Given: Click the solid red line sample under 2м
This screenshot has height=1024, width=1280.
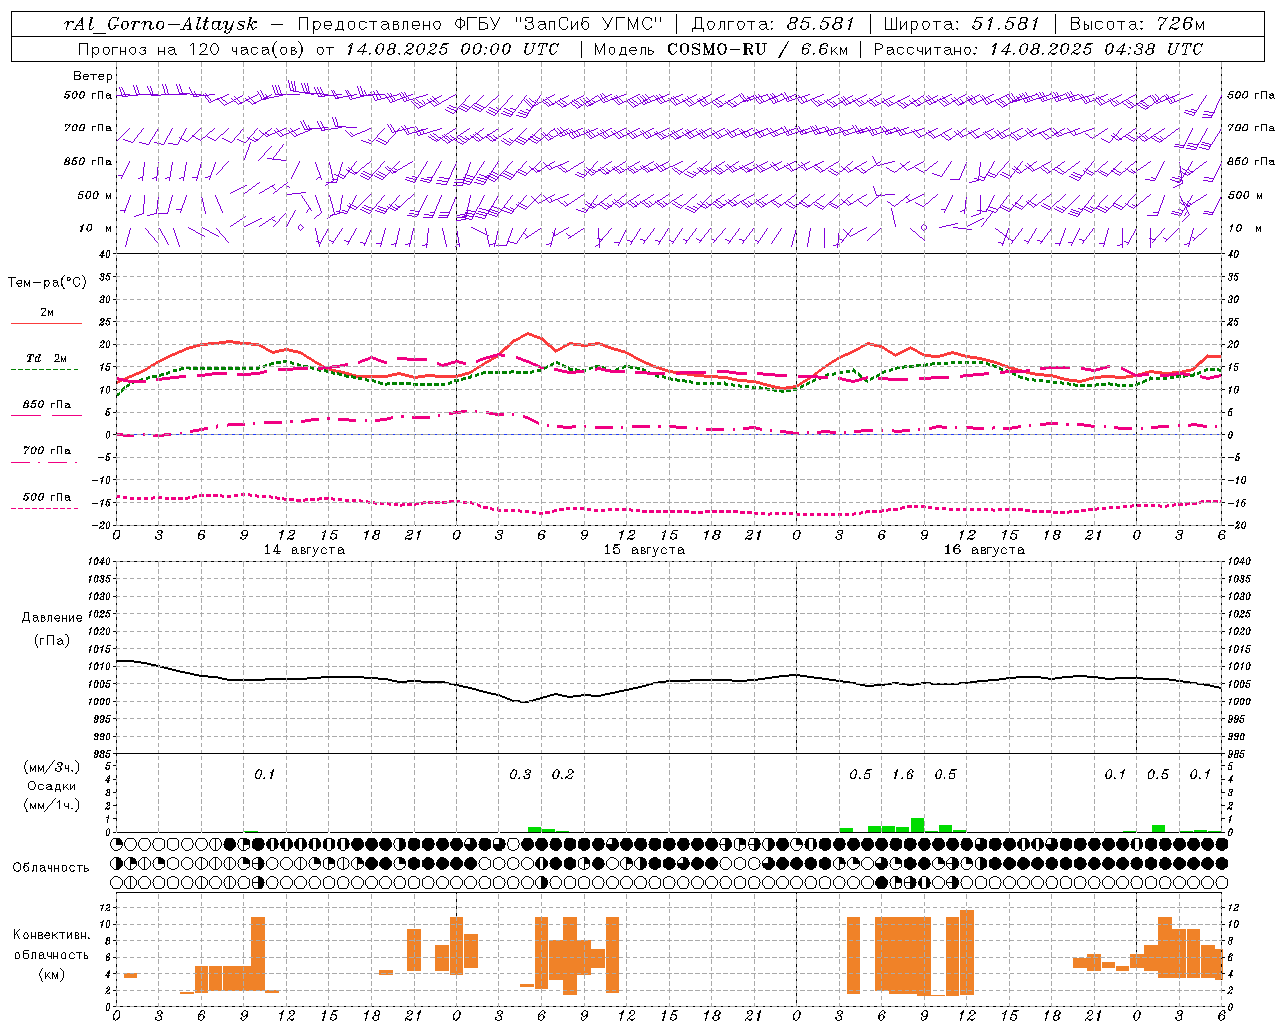Looking at the screenshot, I should point(46,323).
